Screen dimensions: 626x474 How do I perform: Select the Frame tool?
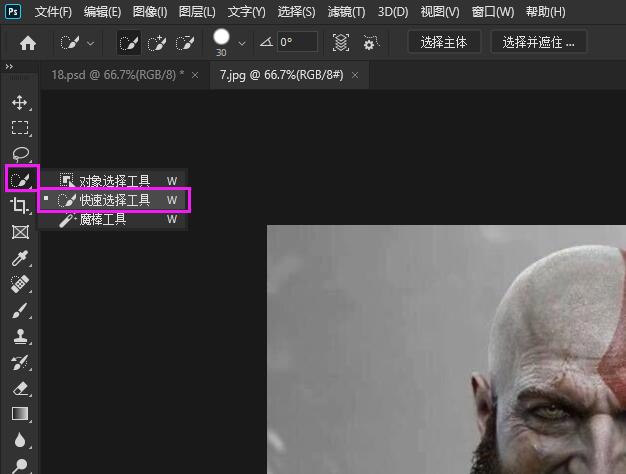(x=20, y=232)
